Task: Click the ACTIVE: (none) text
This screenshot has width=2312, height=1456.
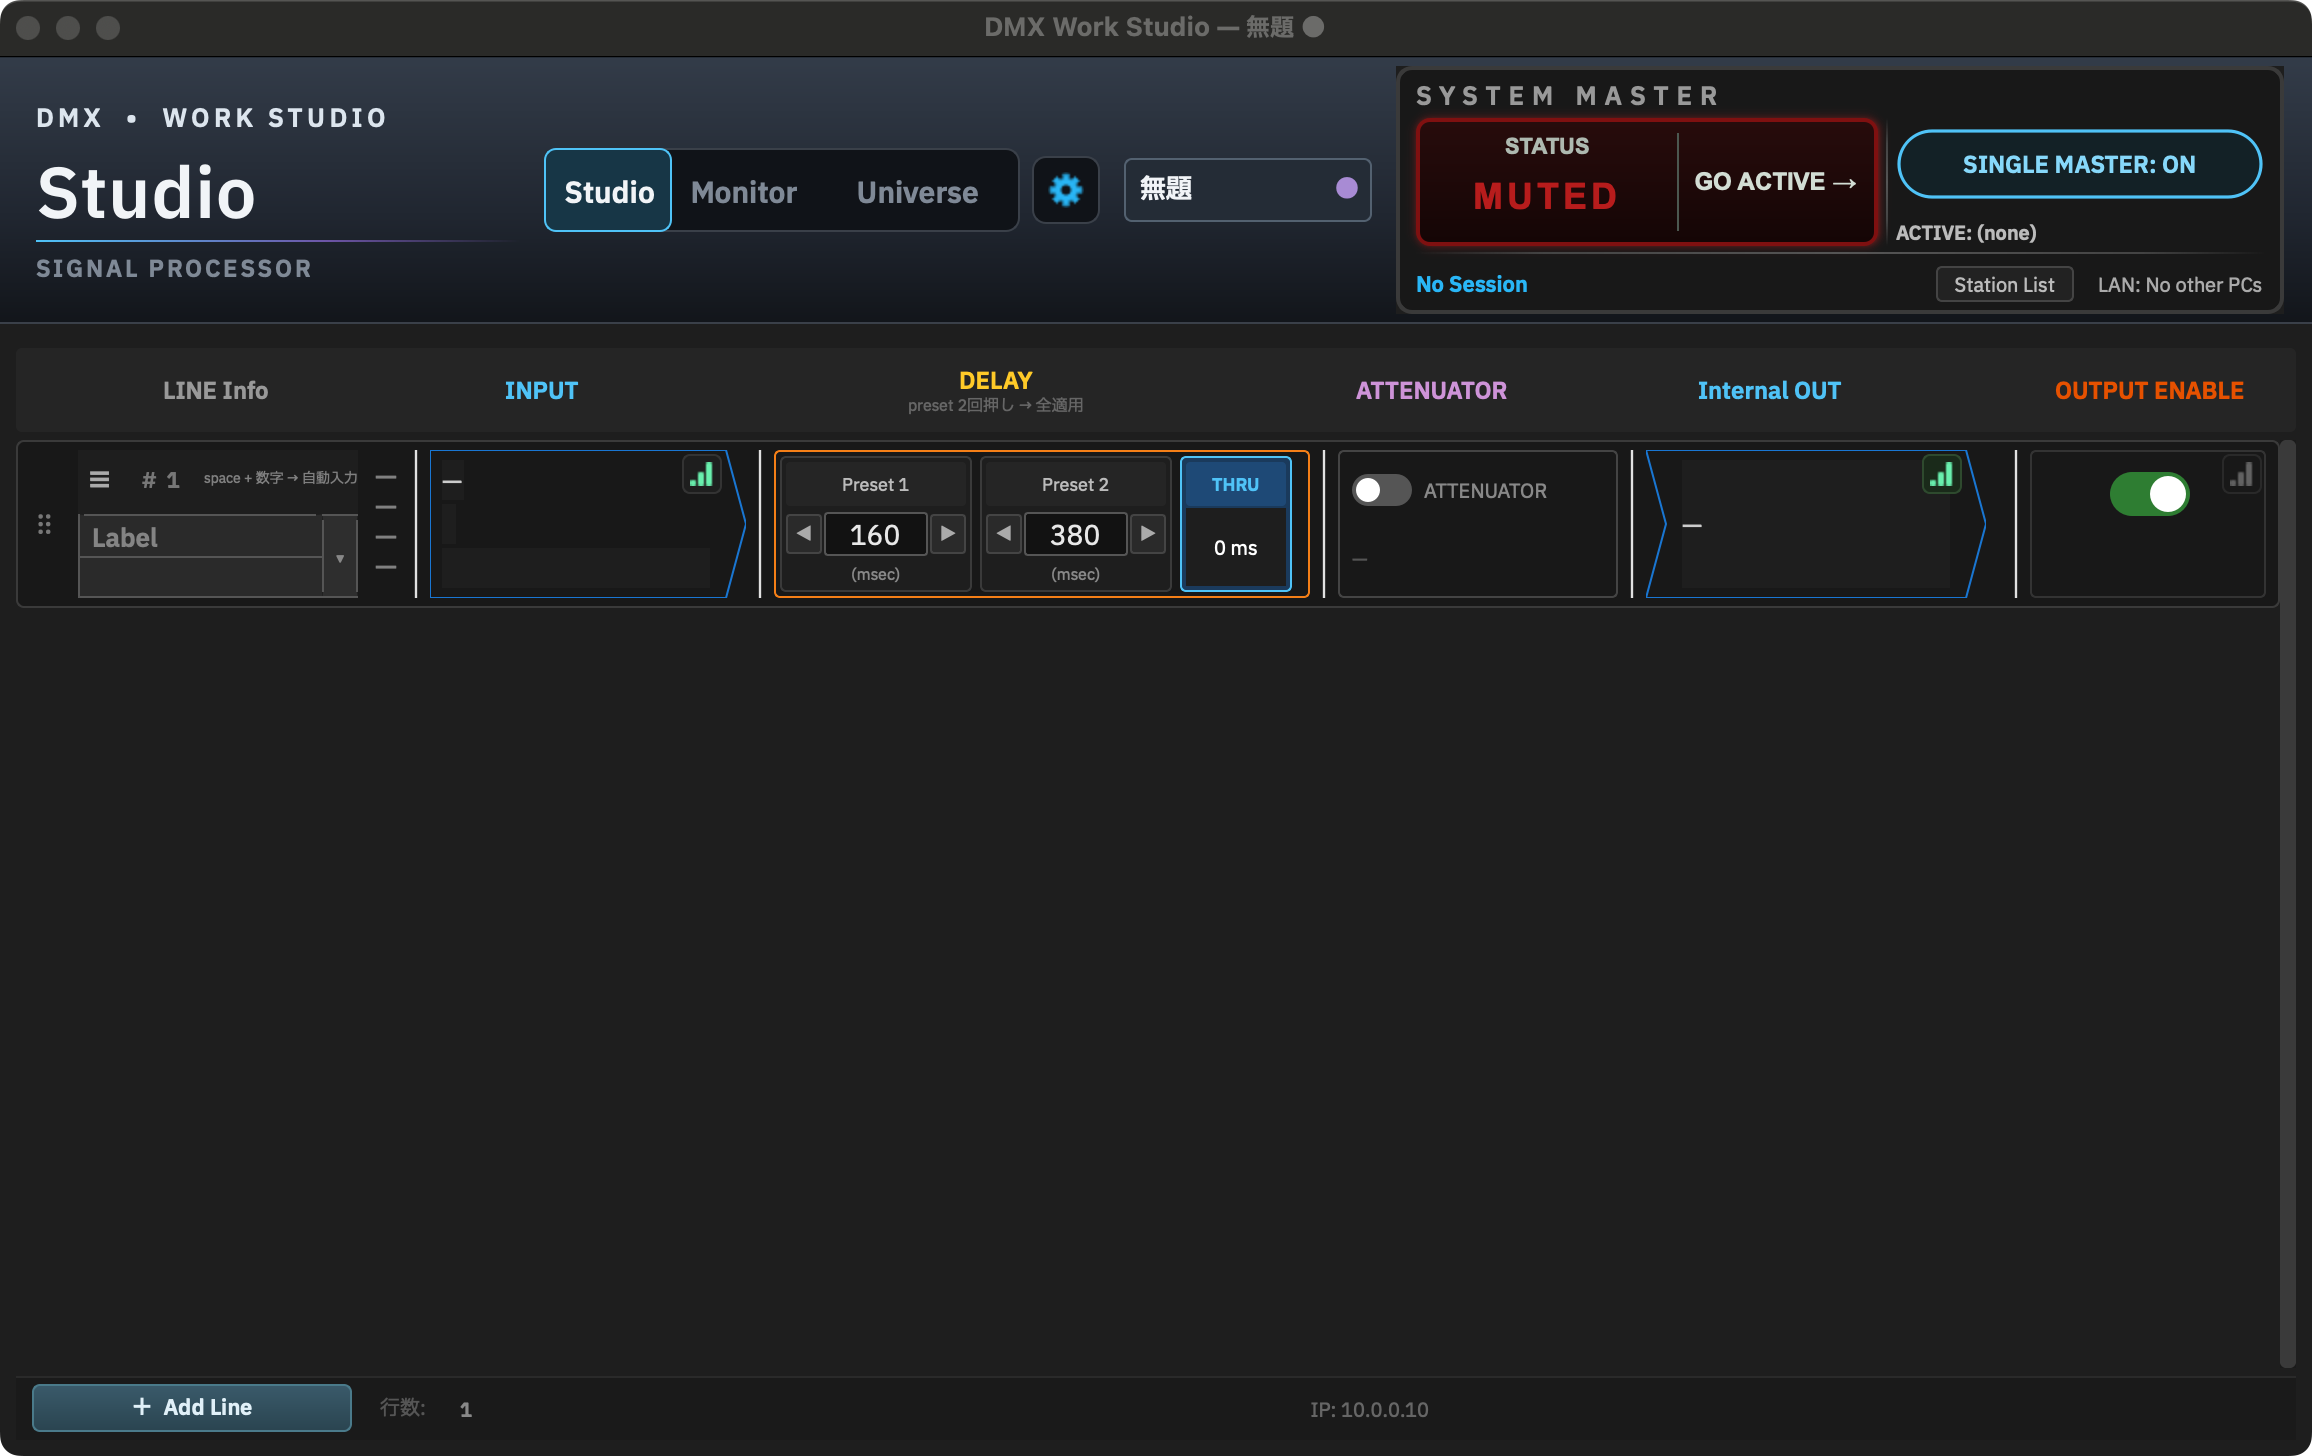Action: 1965,232
